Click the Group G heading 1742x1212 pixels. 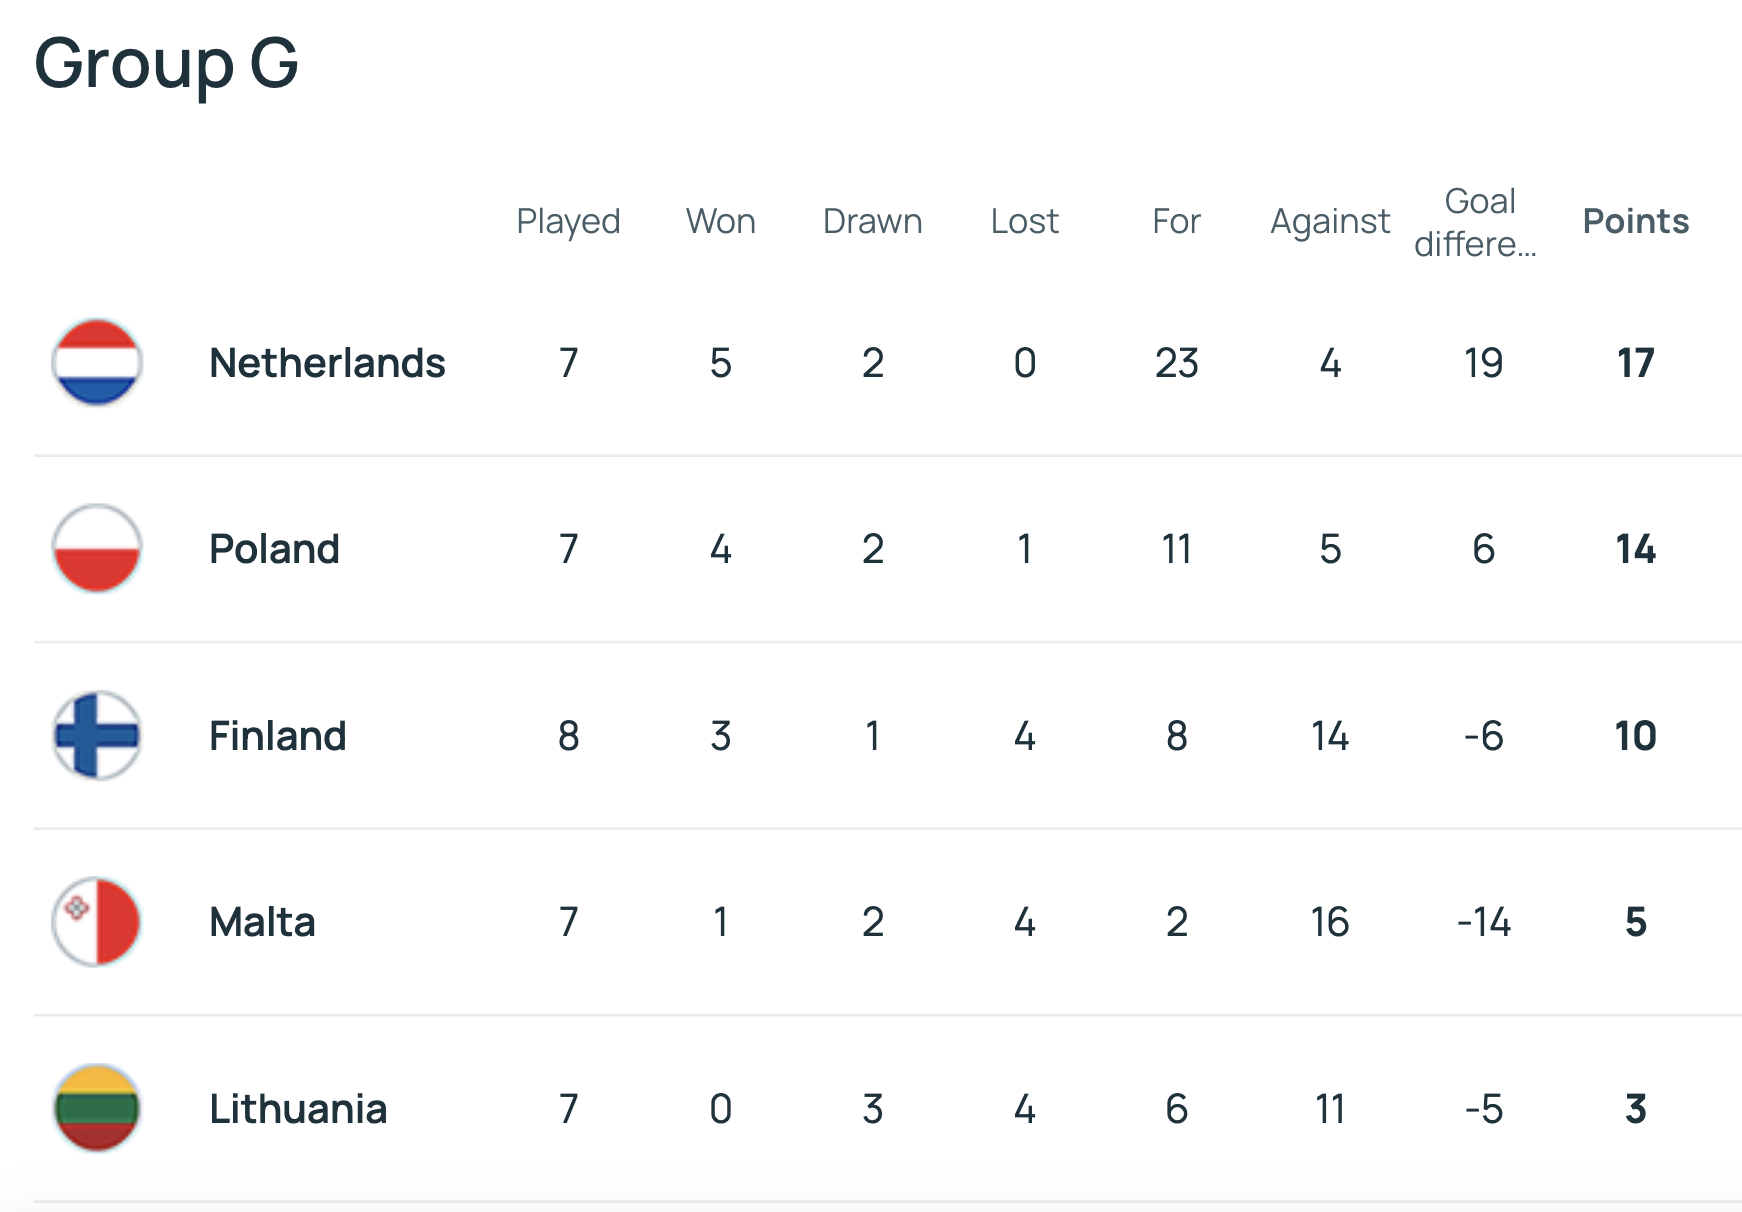(x=167, y=63)
